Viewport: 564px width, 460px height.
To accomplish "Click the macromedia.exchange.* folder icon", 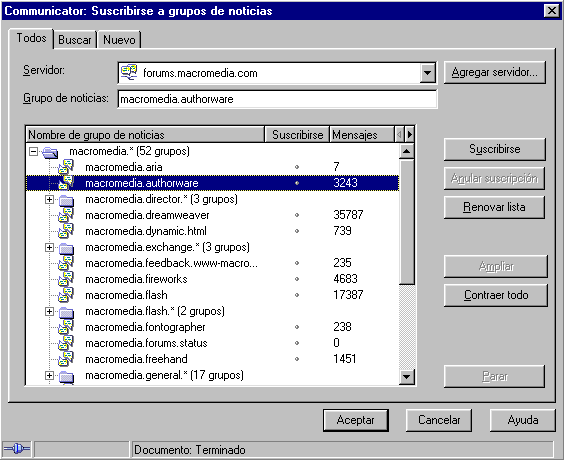I will 66,248.
